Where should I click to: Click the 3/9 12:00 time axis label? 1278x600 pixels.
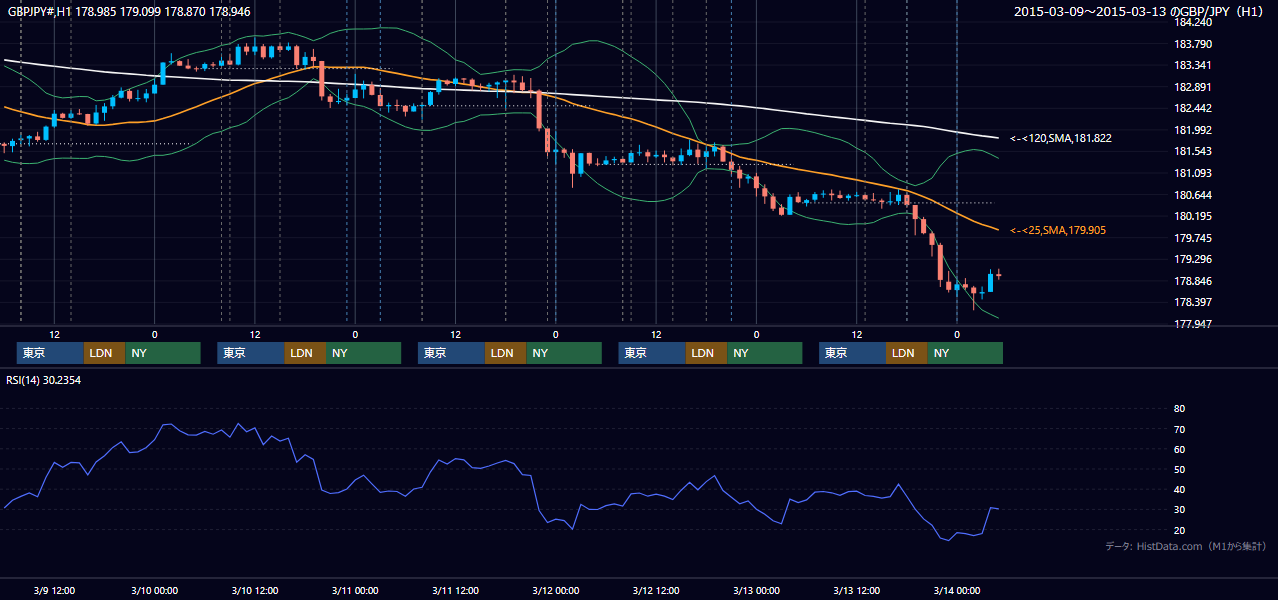tap(56, 590)
